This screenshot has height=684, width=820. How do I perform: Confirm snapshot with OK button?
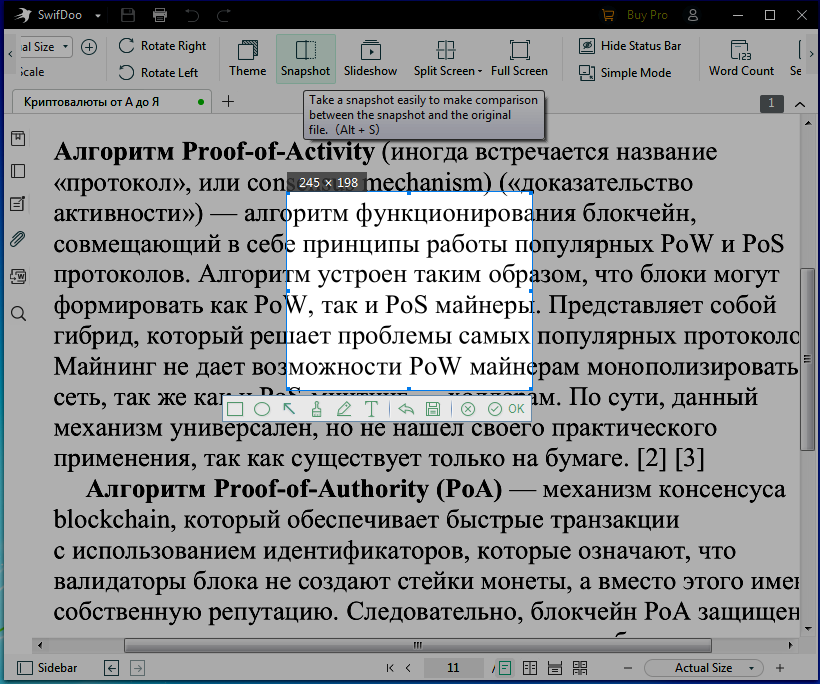pos(506,409)
